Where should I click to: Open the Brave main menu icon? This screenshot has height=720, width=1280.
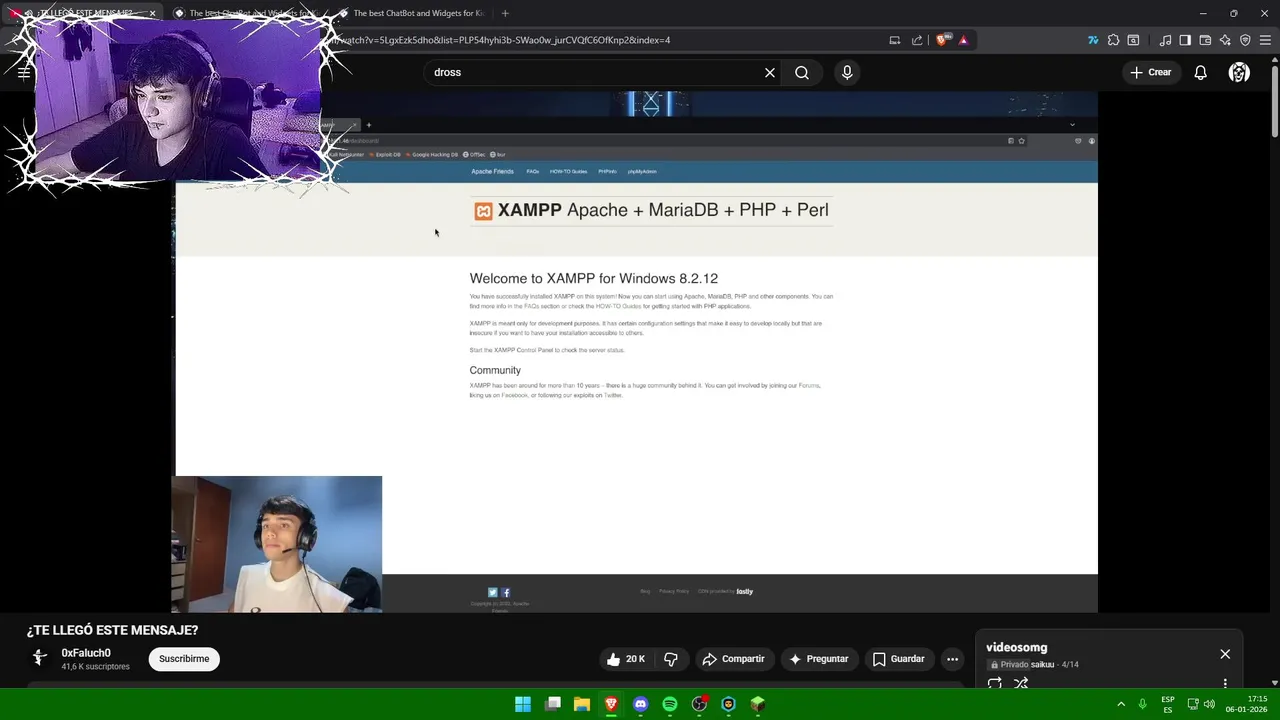coord(1265,41)
